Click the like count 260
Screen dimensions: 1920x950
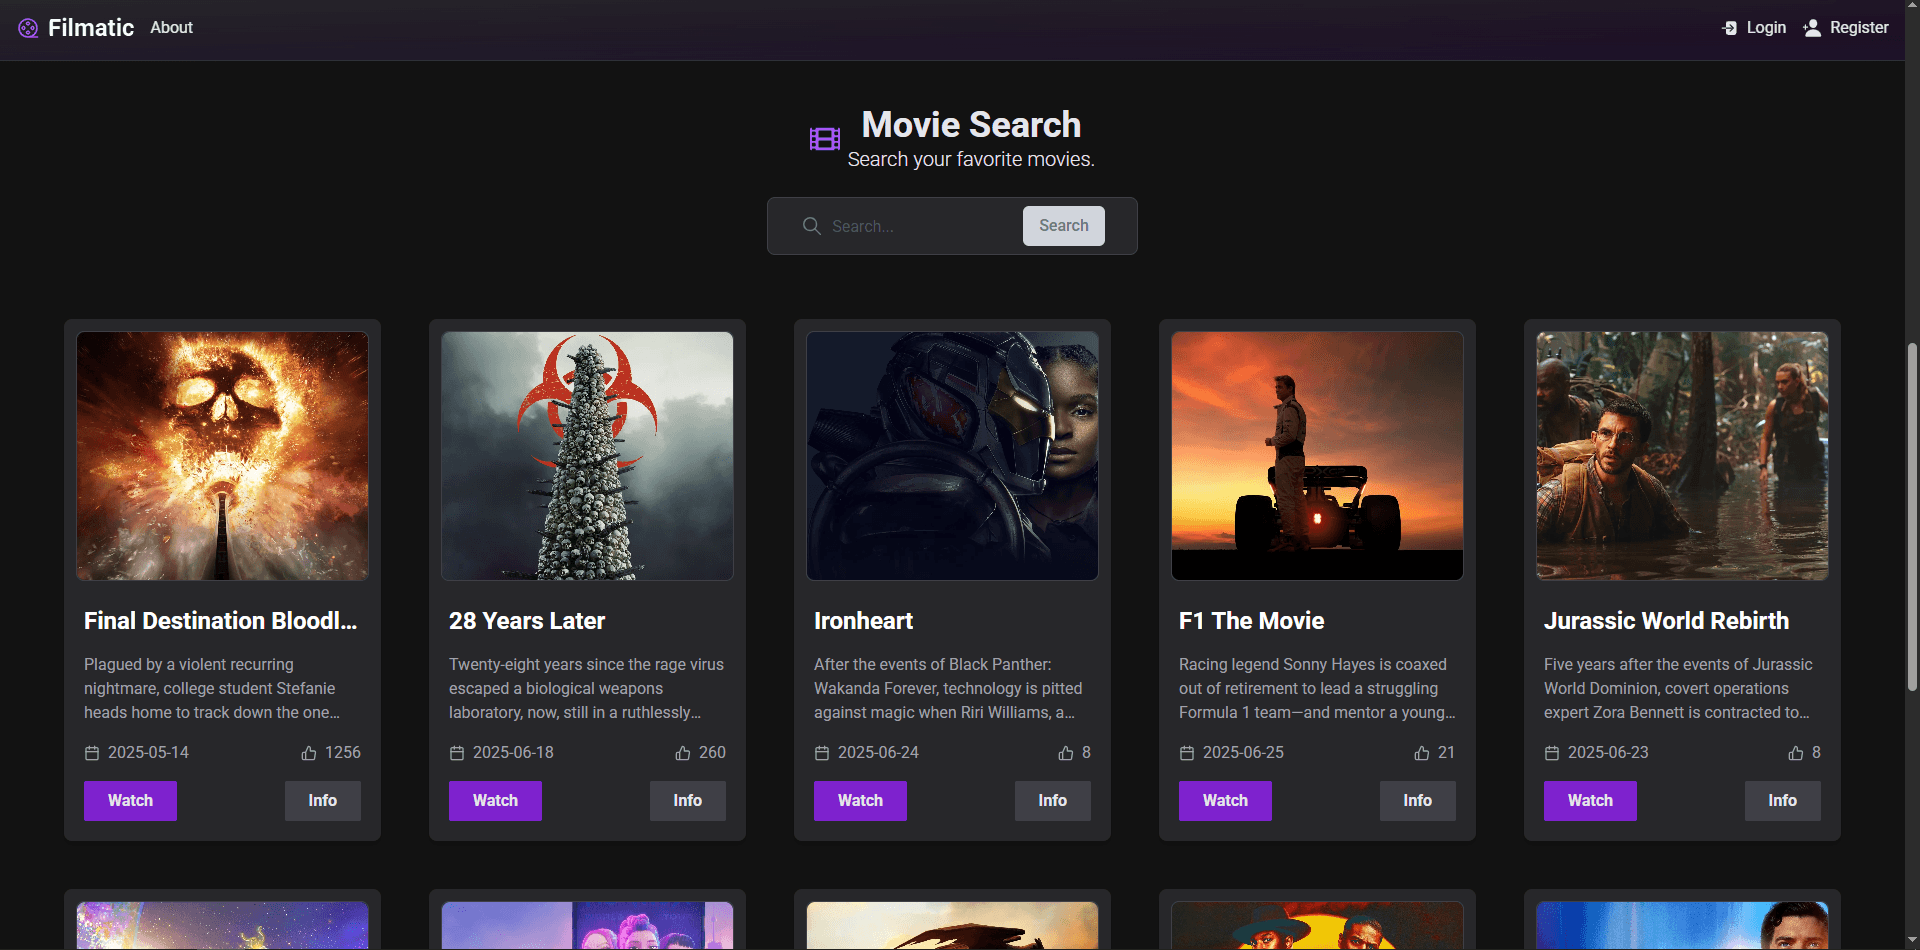[712, 753]
